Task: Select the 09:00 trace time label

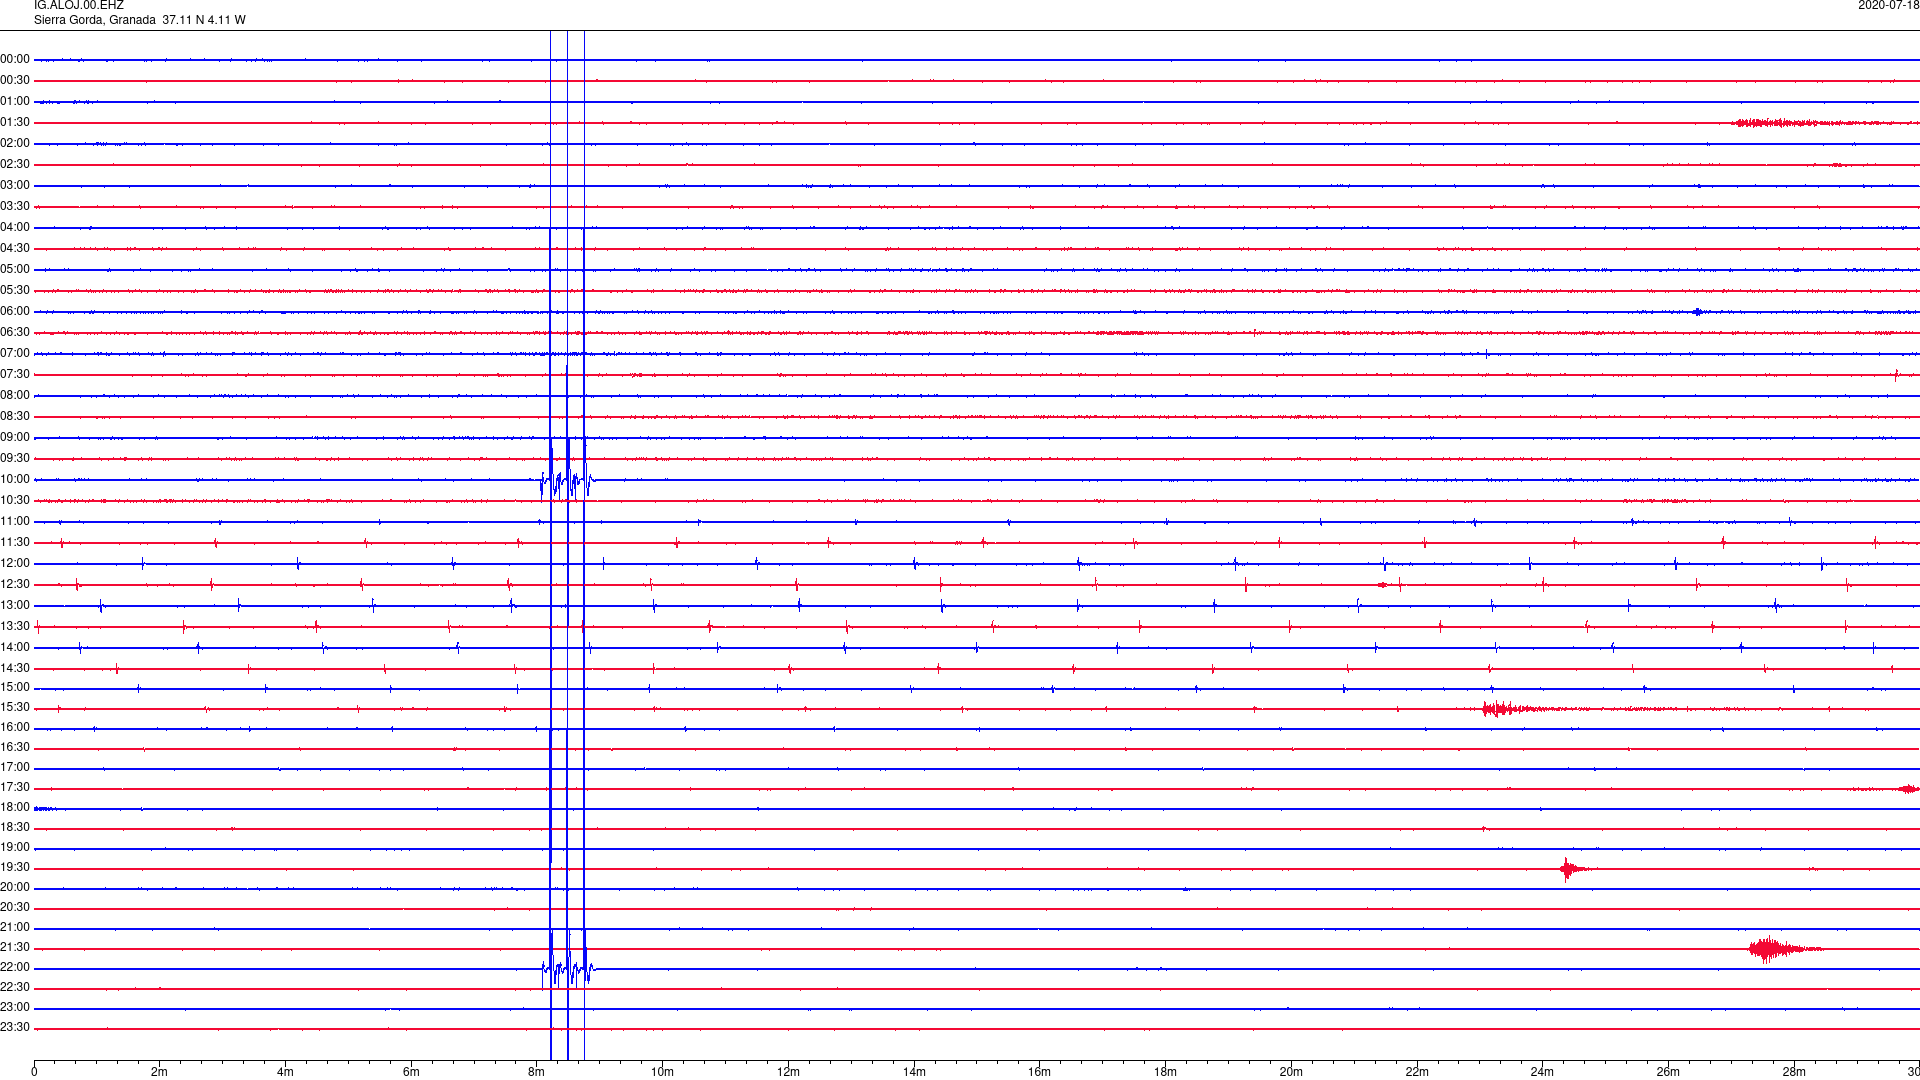Action: coord(15,438)
